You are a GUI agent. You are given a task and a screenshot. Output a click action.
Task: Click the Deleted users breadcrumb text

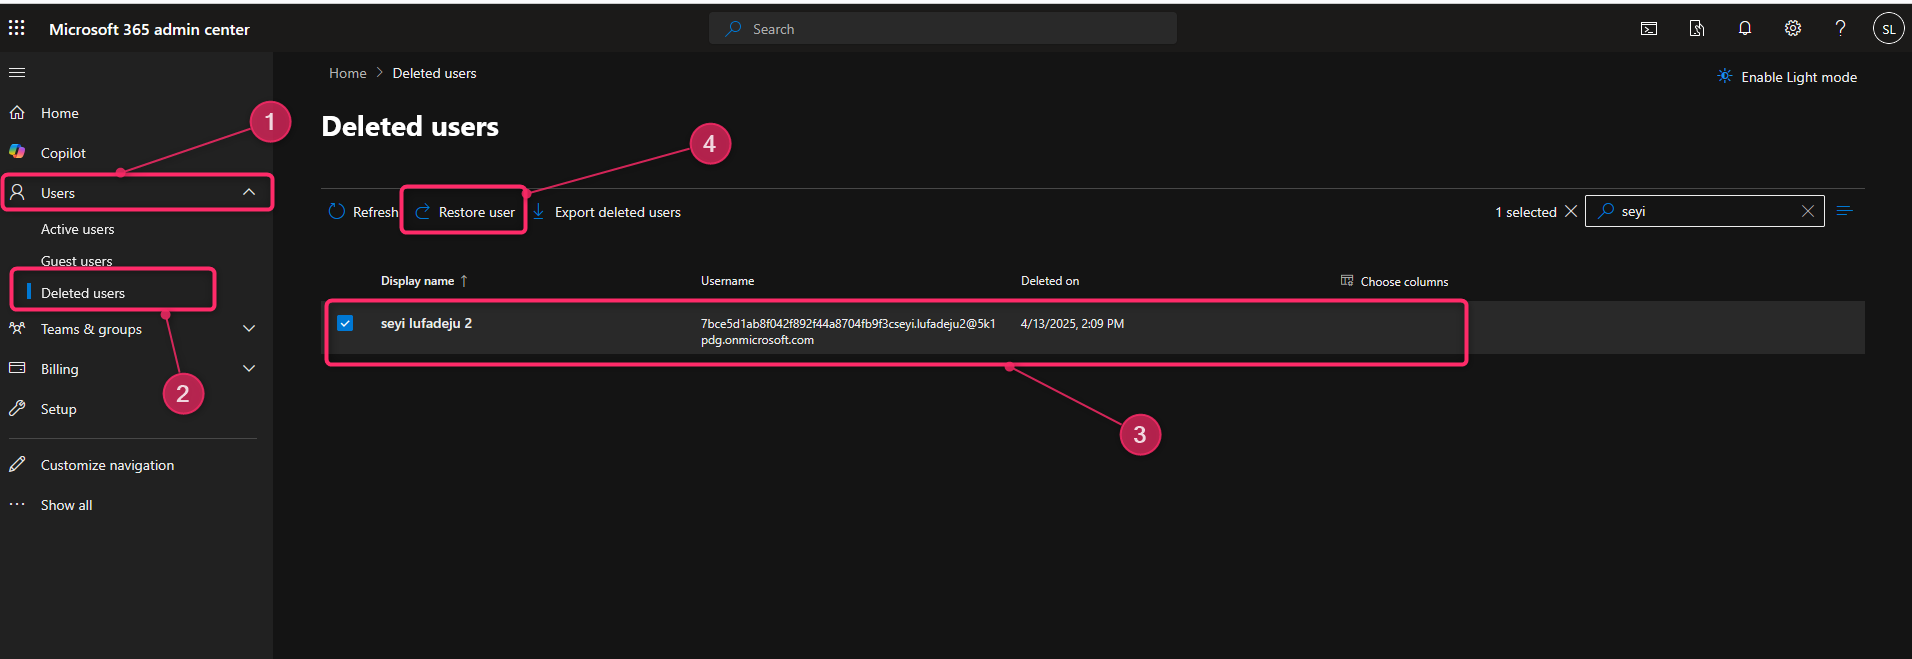(434, 73)
